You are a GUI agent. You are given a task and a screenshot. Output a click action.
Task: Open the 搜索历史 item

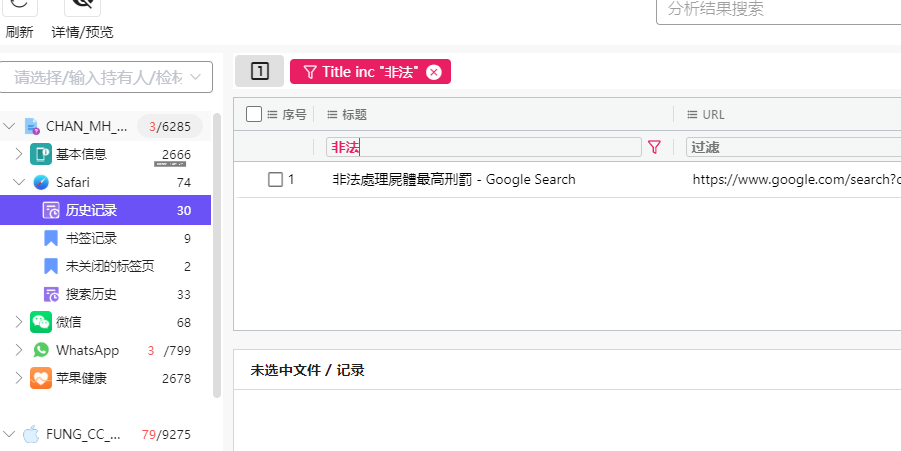91,295
